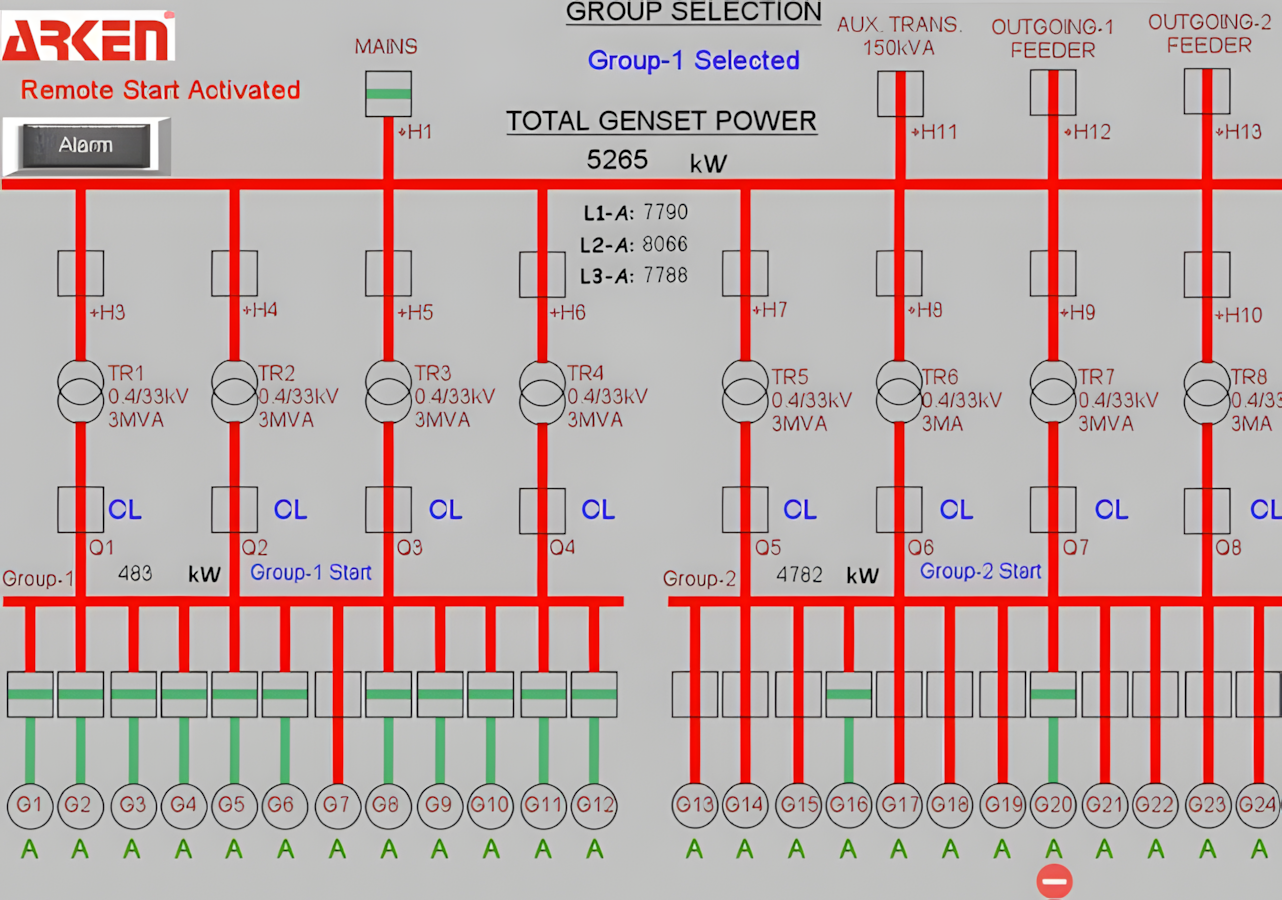The height and width of the screenshot is (900, 1282).
Task: Click the Alarm button
Action: coord(86,146)
